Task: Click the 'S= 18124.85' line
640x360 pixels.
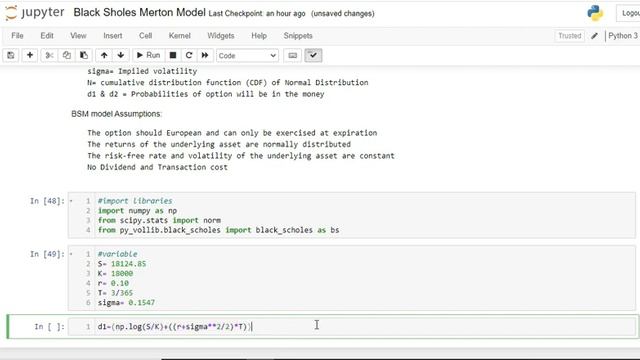Action: (122, 264)
